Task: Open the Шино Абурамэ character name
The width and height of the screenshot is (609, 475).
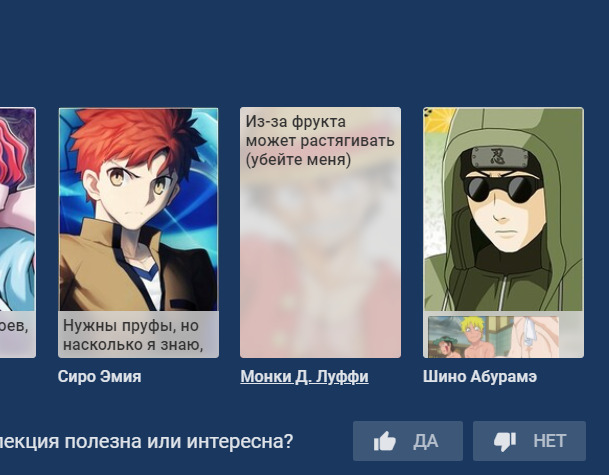Action: click(480, 376)
